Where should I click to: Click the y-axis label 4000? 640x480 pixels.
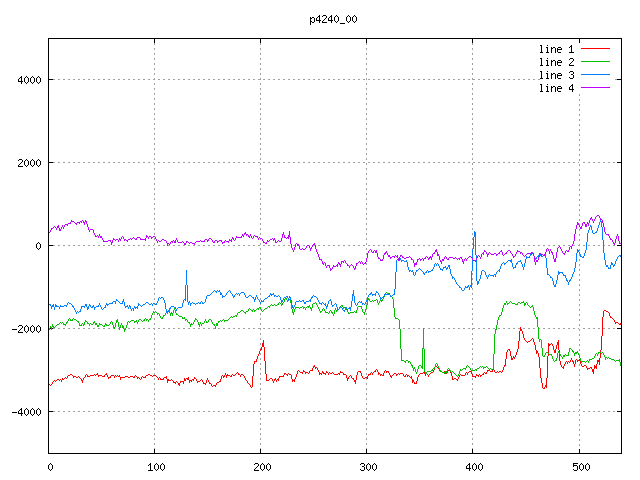29,80
